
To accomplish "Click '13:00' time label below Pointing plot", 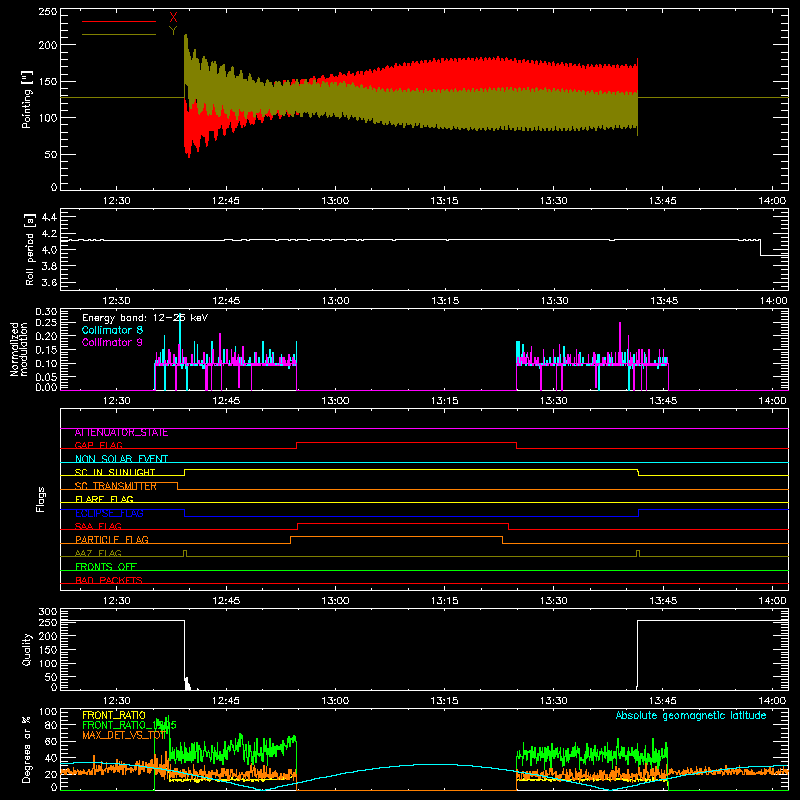I will (335, 201).
